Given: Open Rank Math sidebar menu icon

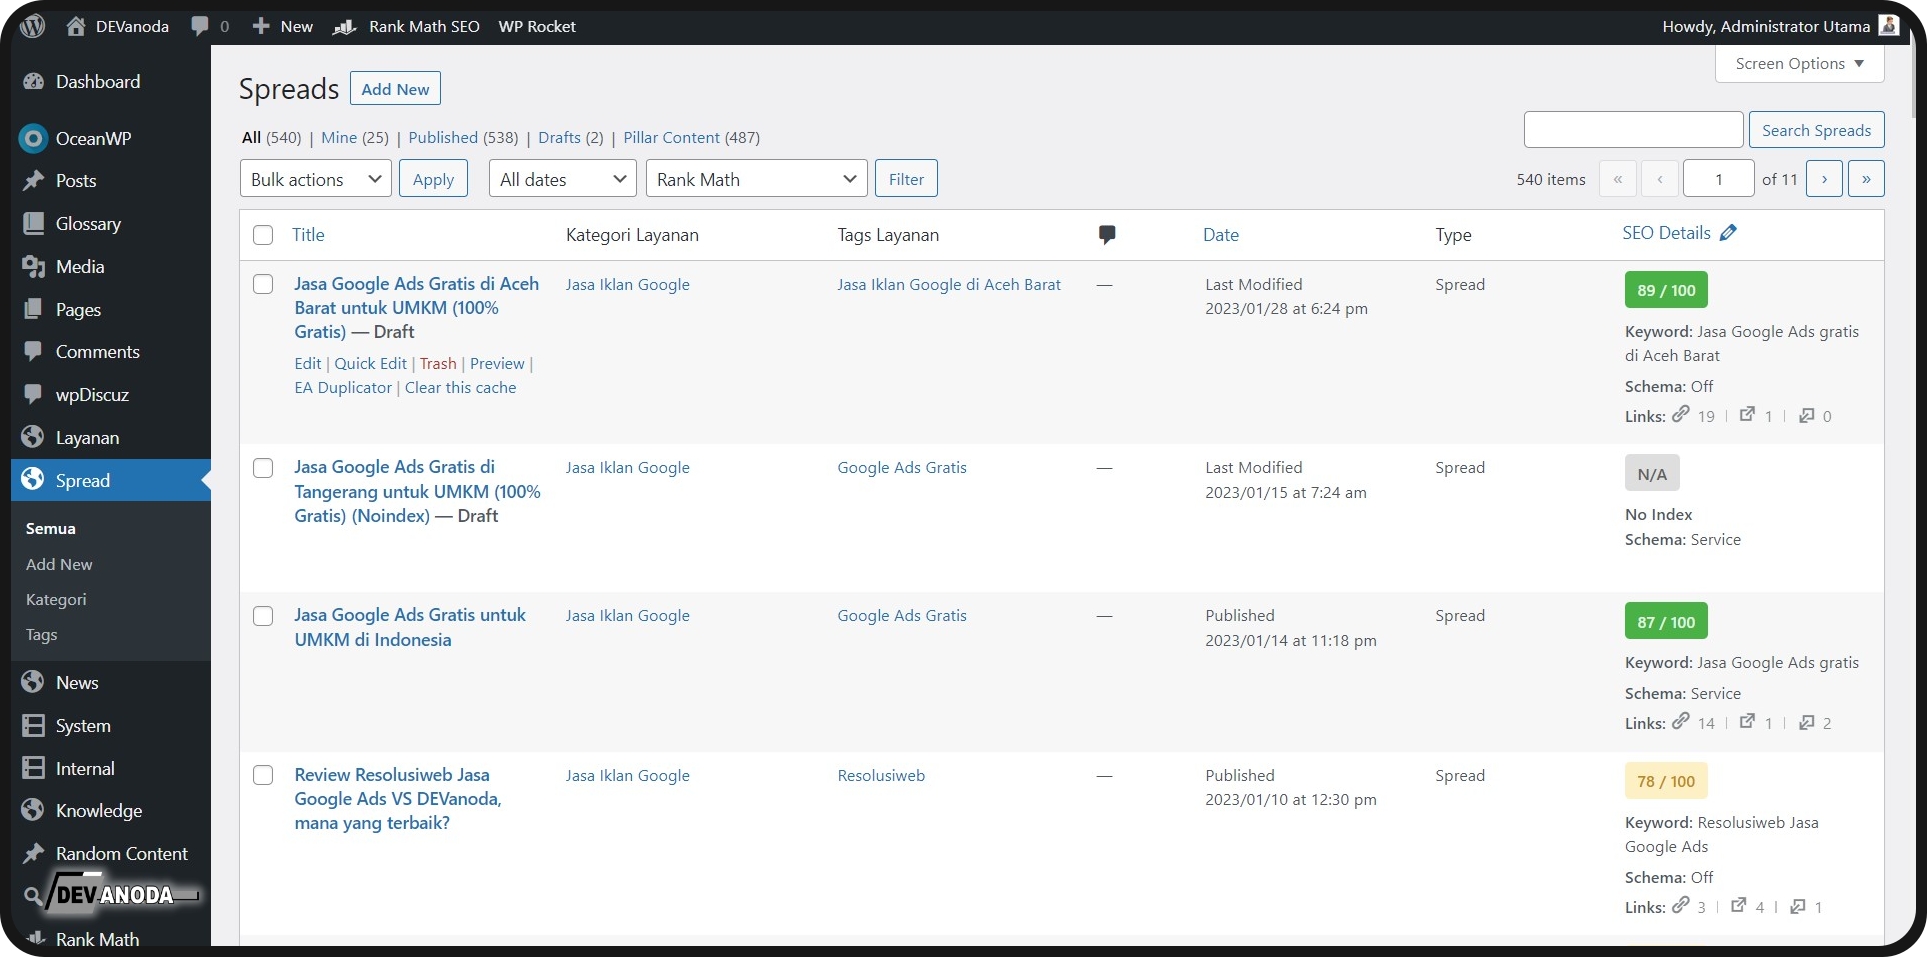Looking at the screenshot, I should (36, 939).
